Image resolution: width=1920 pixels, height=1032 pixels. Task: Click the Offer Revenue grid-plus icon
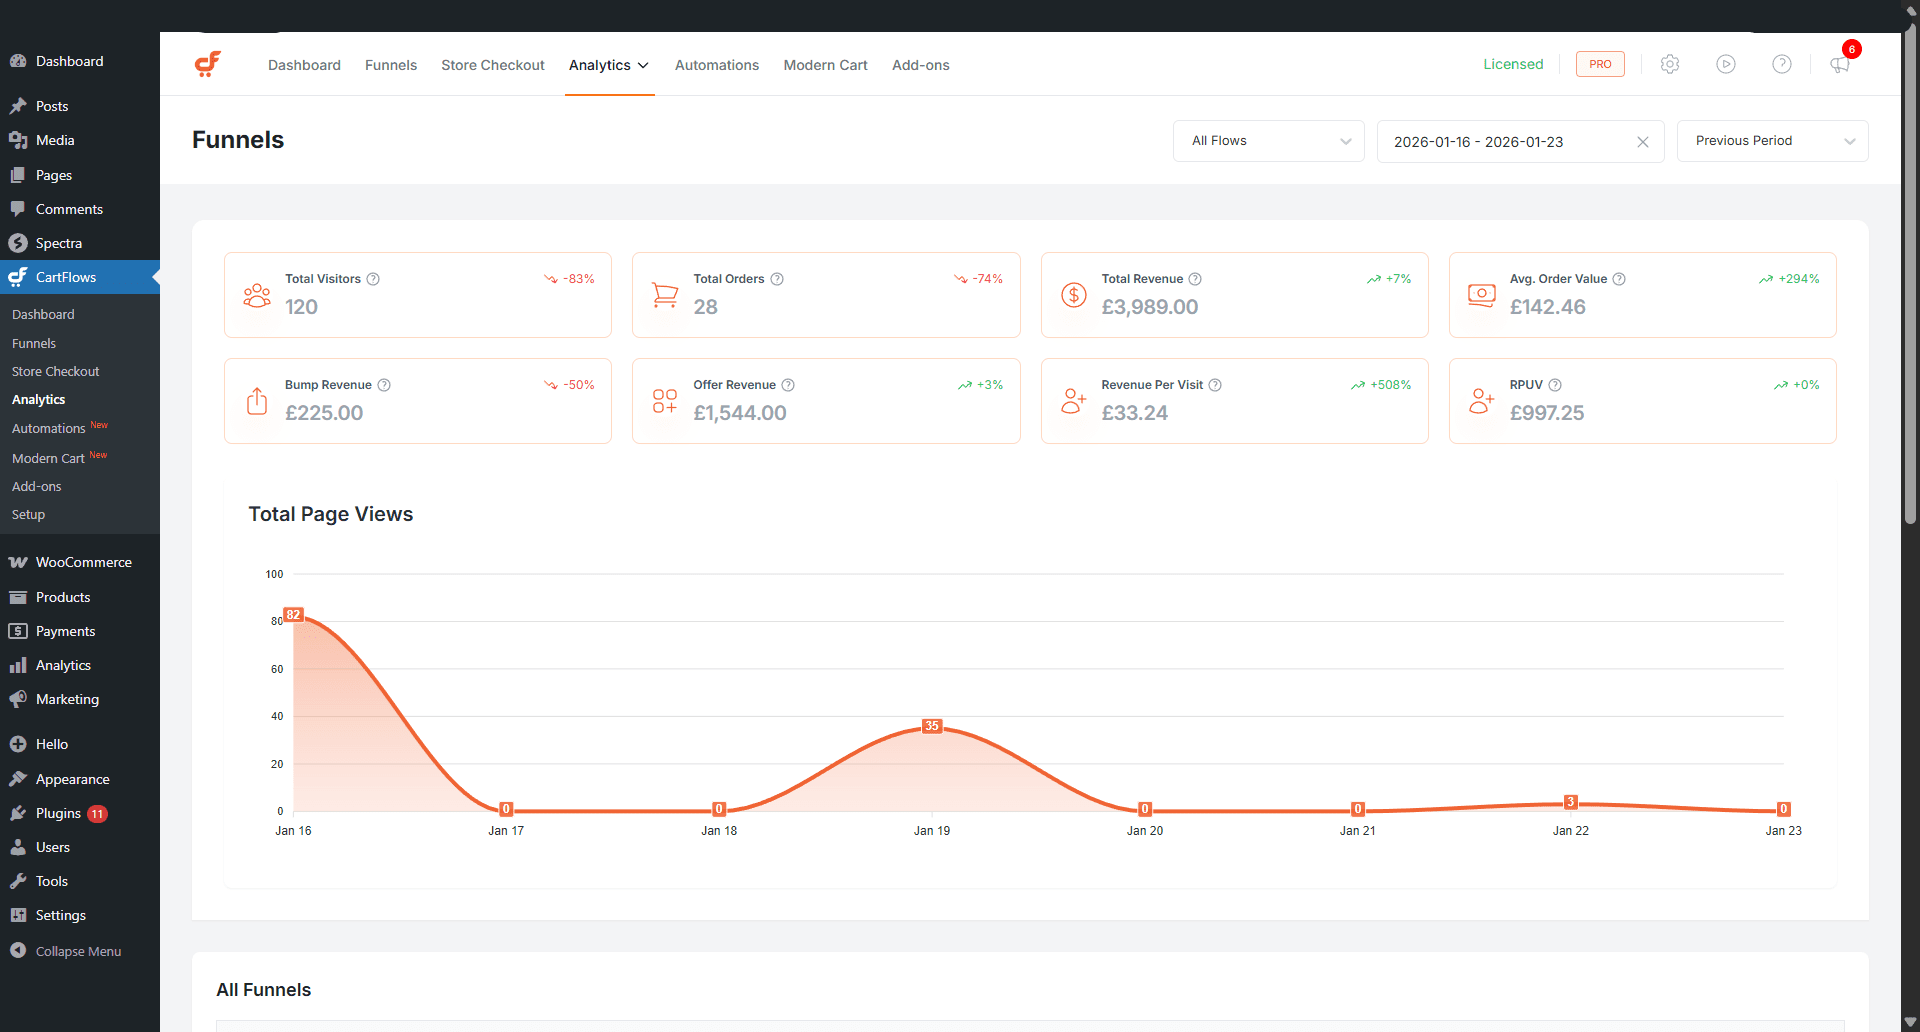[x=665, y=401]
